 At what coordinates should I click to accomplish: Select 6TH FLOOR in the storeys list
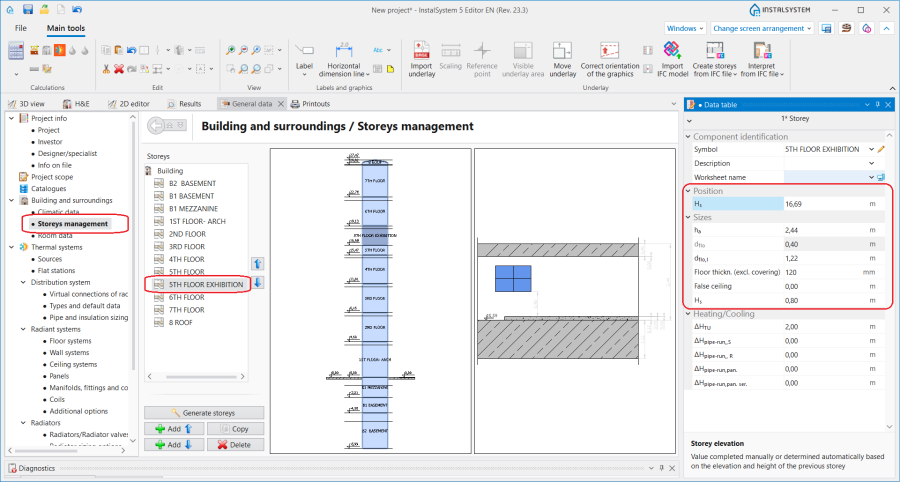[x=187, y=297]
